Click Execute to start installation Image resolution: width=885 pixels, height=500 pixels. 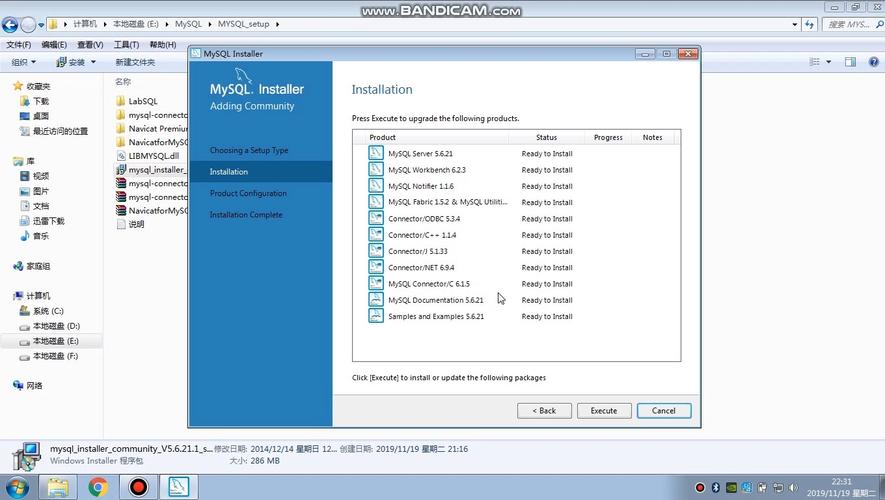click(604, 411)
